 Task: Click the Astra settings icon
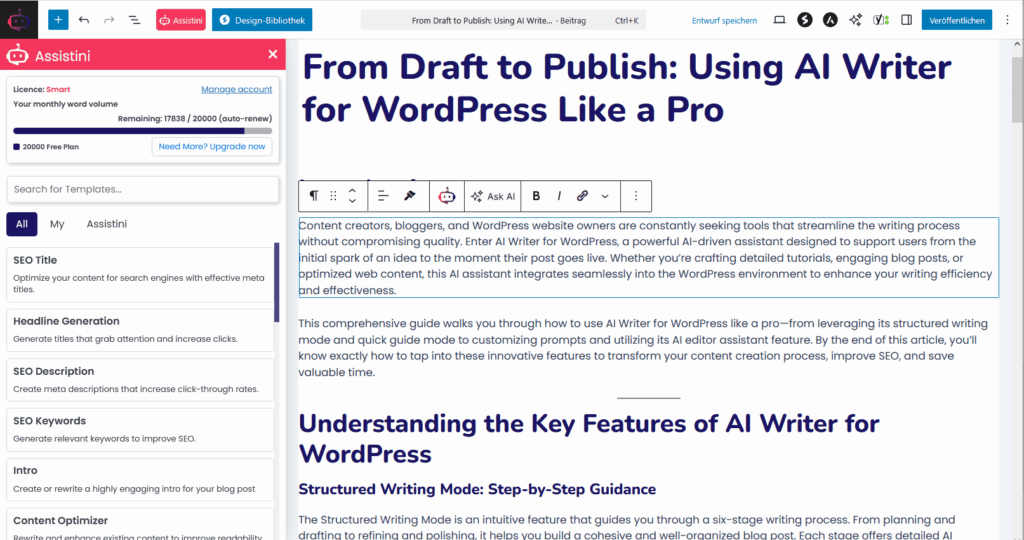coord(830,20)
